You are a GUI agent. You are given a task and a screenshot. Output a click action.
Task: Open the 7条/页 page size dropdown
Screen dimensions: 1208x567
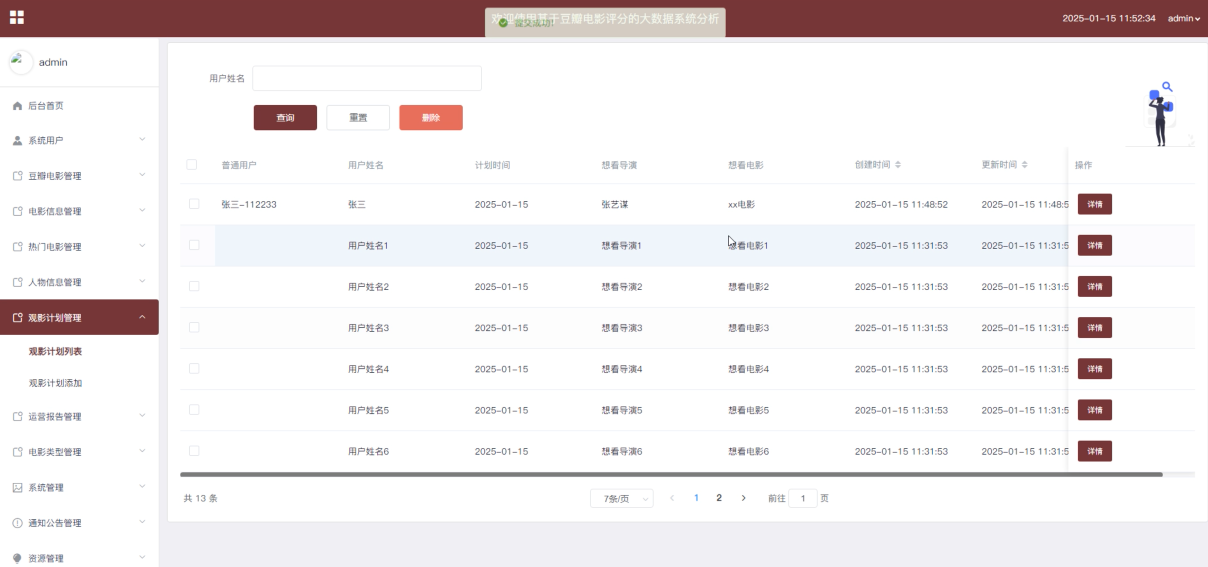pyautogui.click(x=622, y=498)
